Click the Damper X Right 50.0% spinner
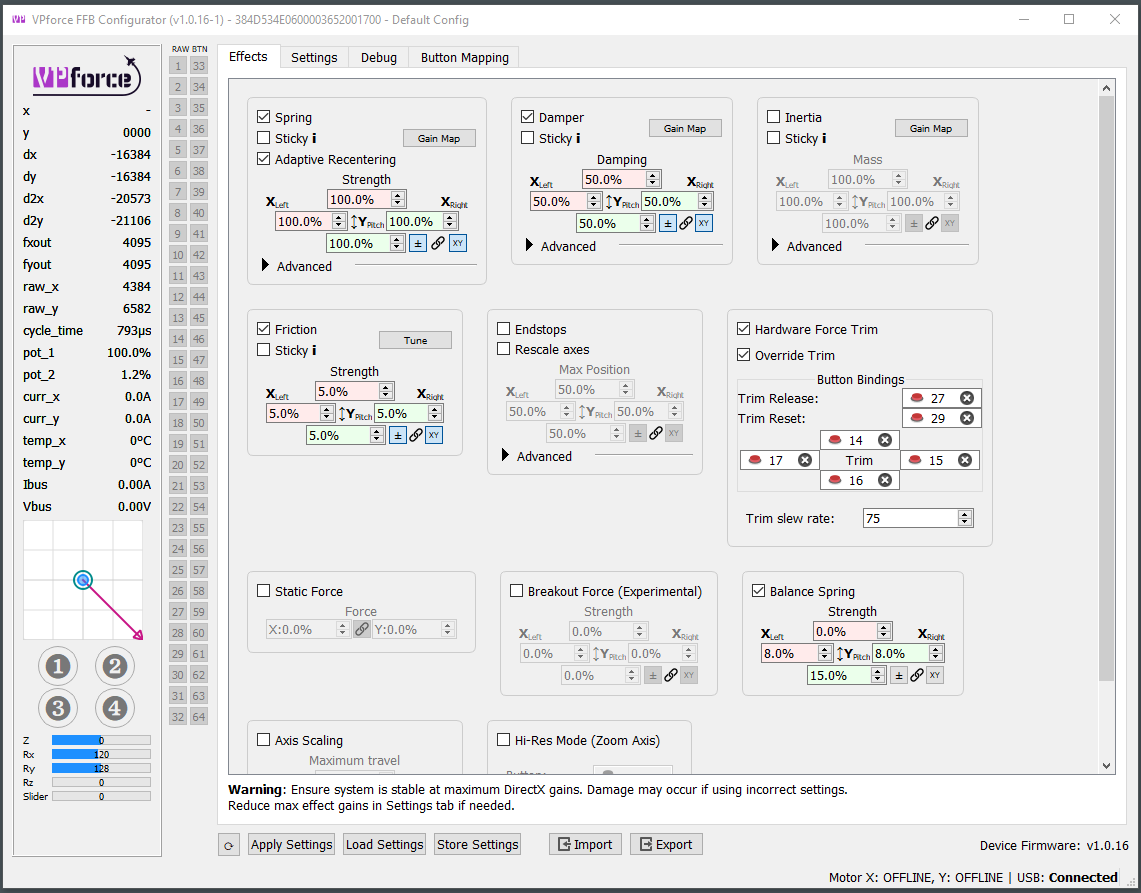The height and width of the screenshot is (893, 1141). click(x=677, y=202)
